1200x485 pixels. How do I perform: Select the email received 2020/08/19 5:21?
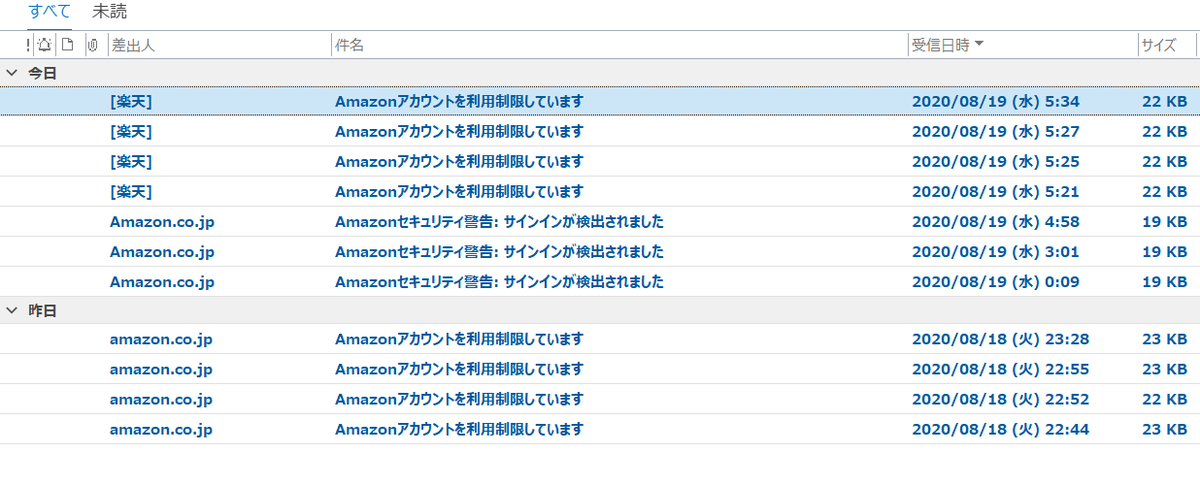[x=600, y=191]
